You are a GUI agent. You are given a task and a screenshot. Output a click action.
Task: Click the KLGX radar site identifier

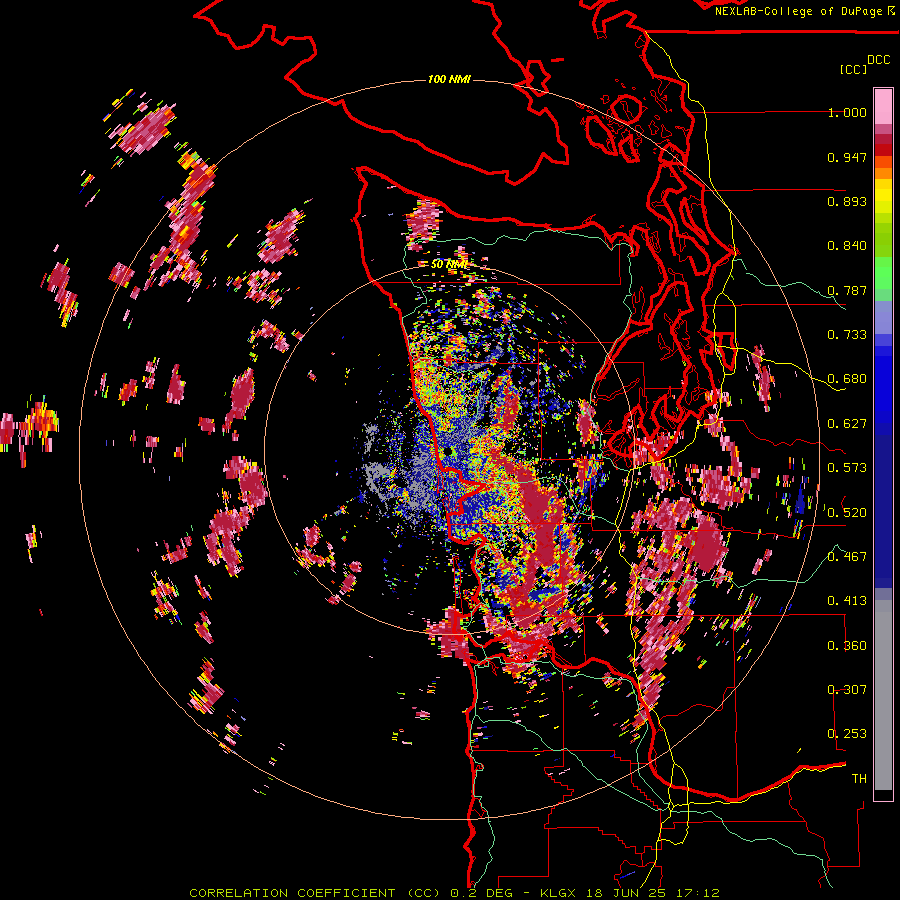(558, 893)
